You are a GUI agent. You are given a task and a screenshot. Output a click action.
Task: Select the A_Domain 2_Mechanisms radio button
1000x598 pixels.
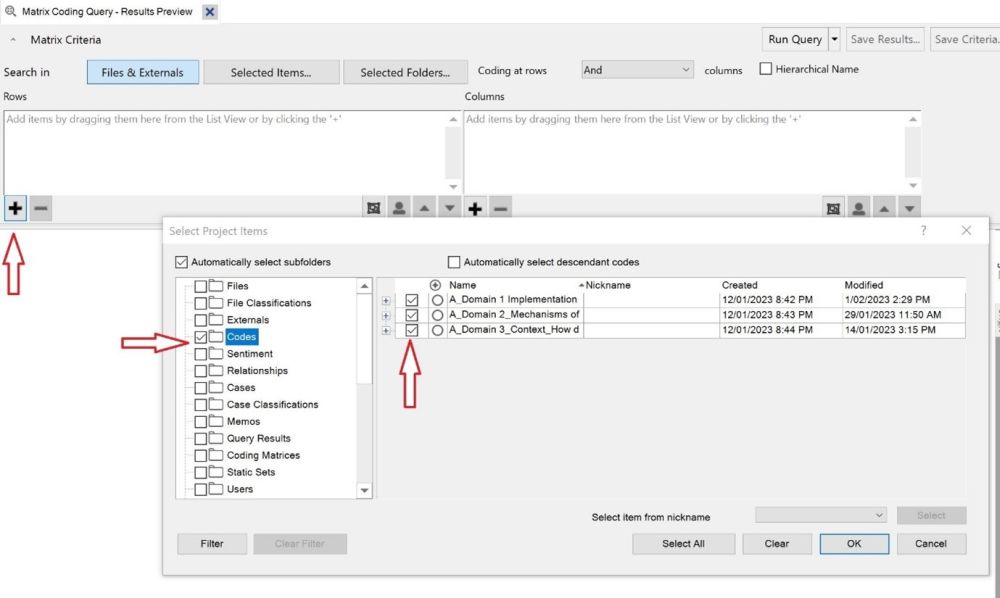click(x=437, y=315)
